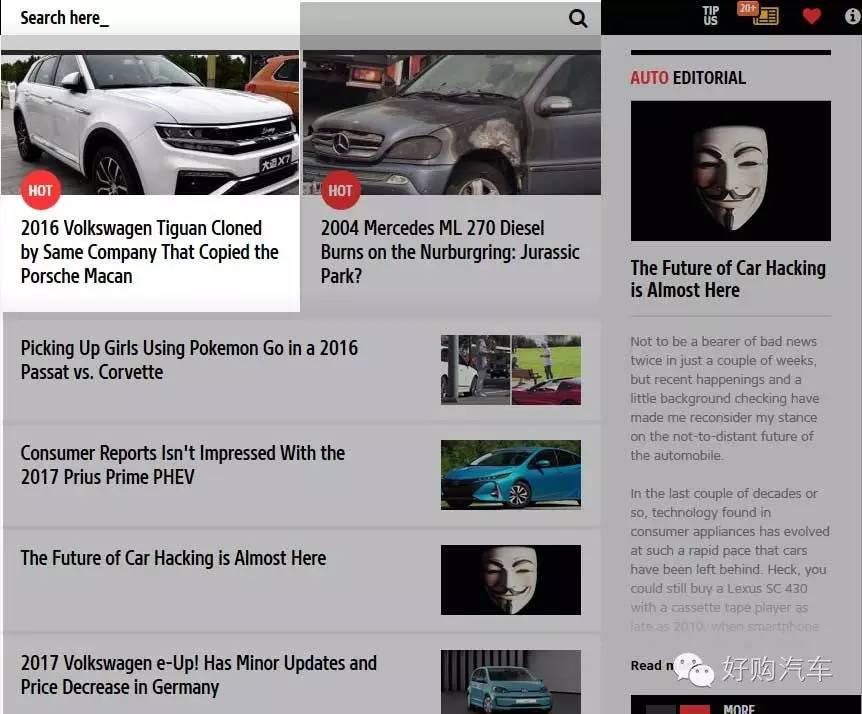Open the white Volkswagen Tiguan clone photo
The image size is (862, 714).
click(150, 123)
